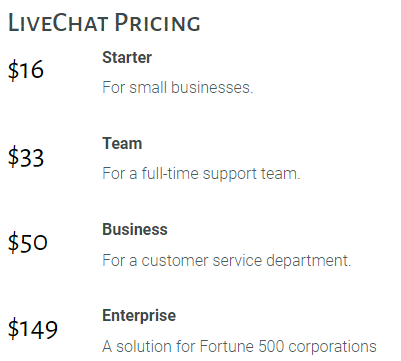Click the LiveChat Pricing heading
Image resolution: width=401 pixels, height=361 pixels.
(104, 23)
